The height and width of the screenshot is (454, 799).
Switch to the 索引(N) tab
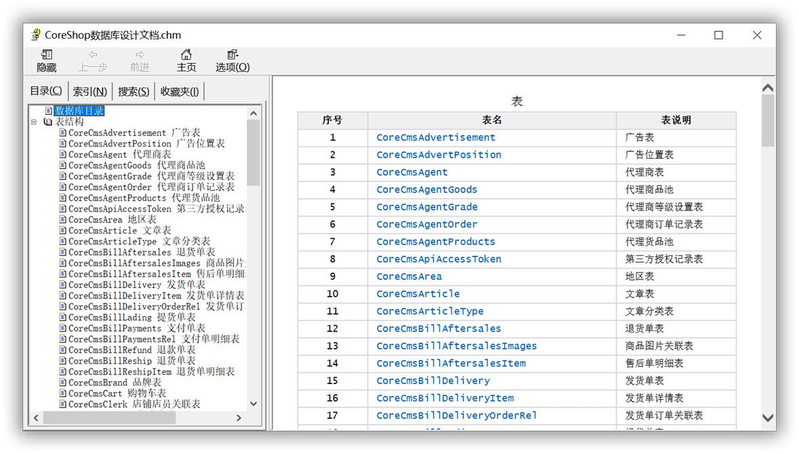point(90,91)
